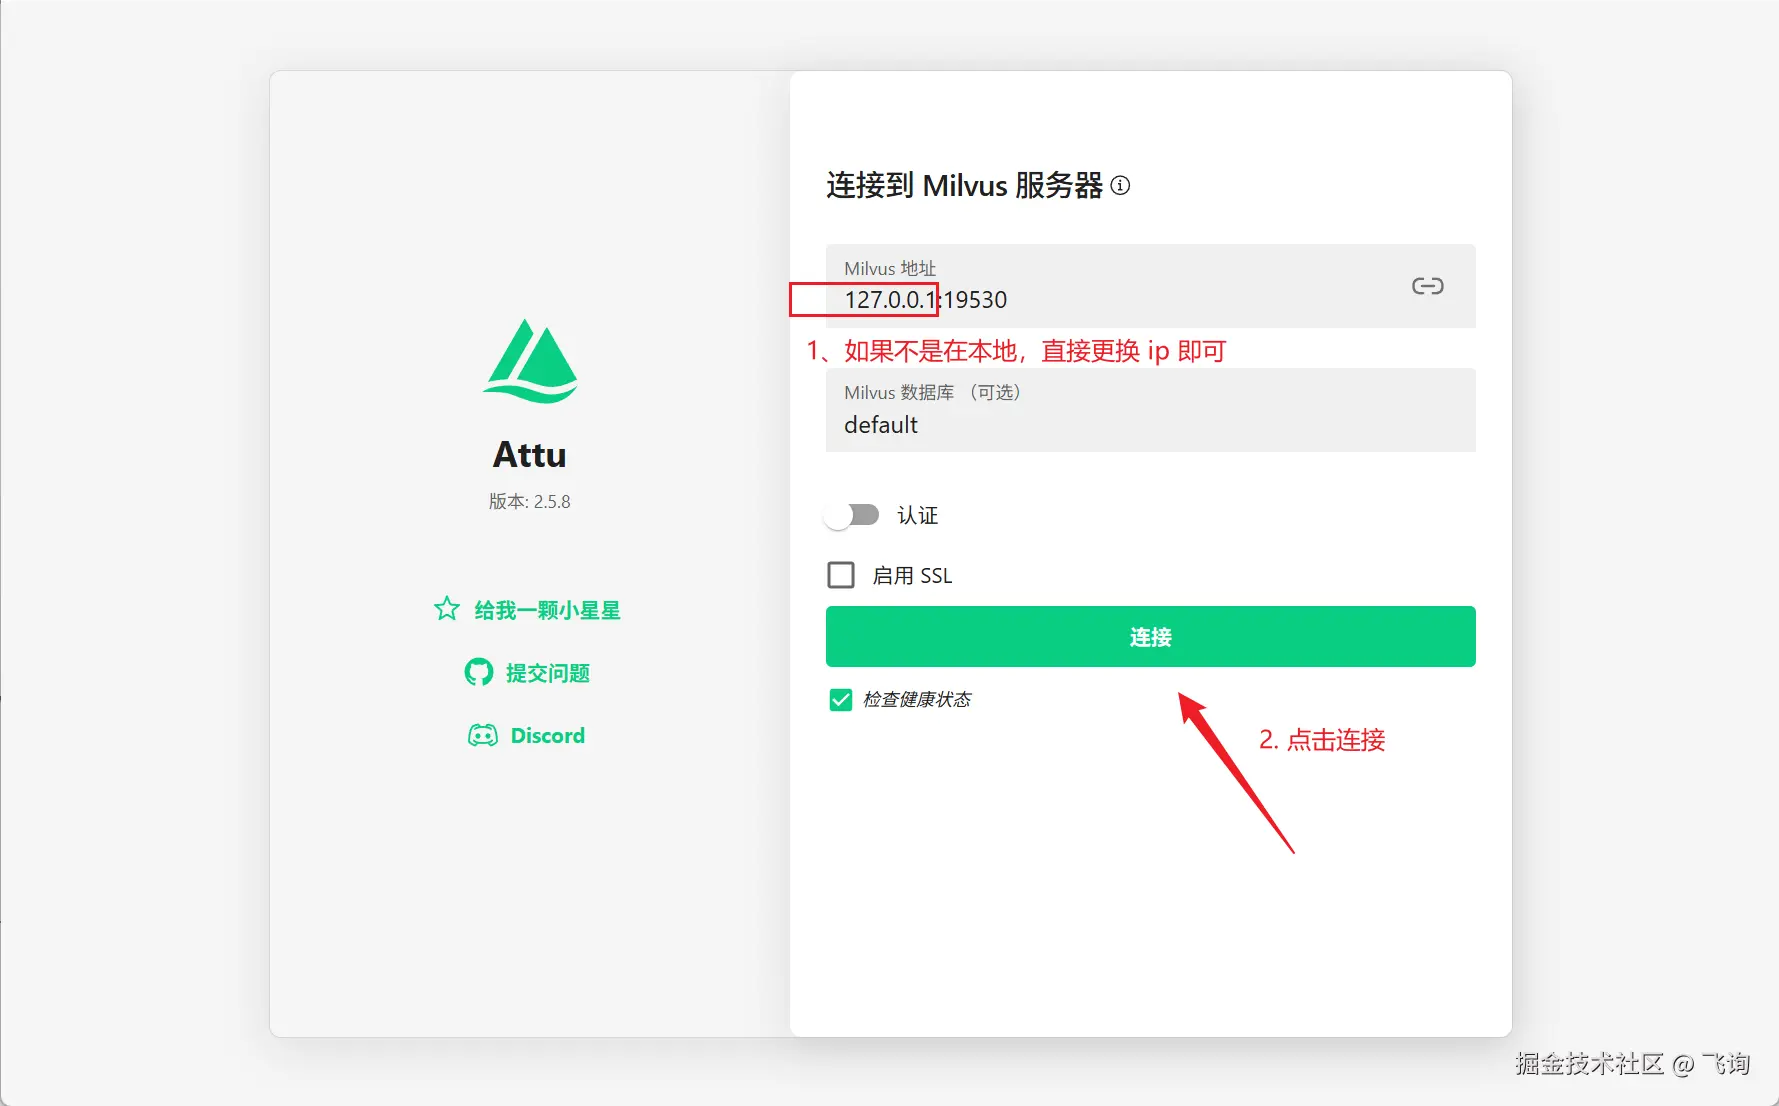The width and height of the screenshot is (1779, 1106).
Task: Click the 连接到 Milvus 服务器 heading
Action: pyautogui.click(x=964, y=186)
